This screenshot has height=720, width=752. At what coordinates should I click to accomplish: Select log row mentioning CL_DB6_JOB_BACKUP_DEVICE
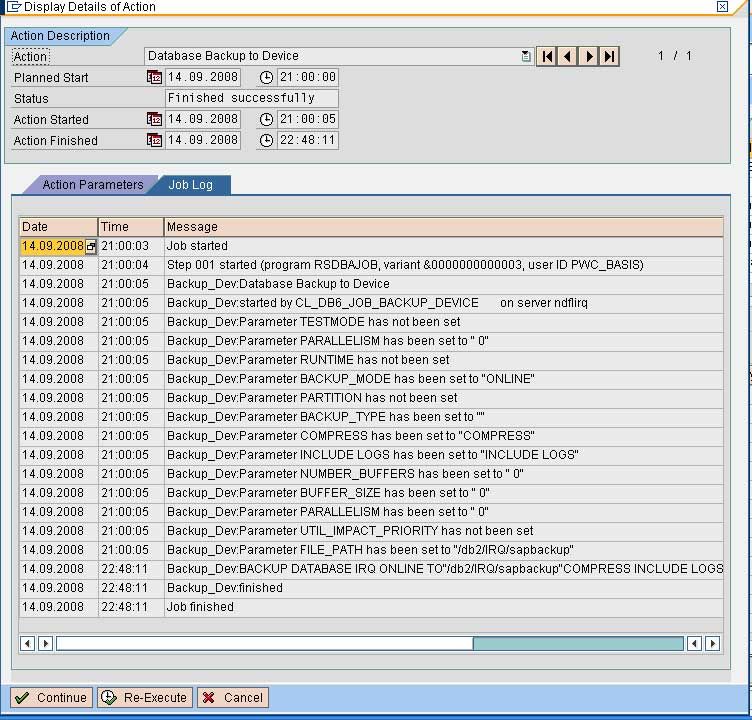371,303
